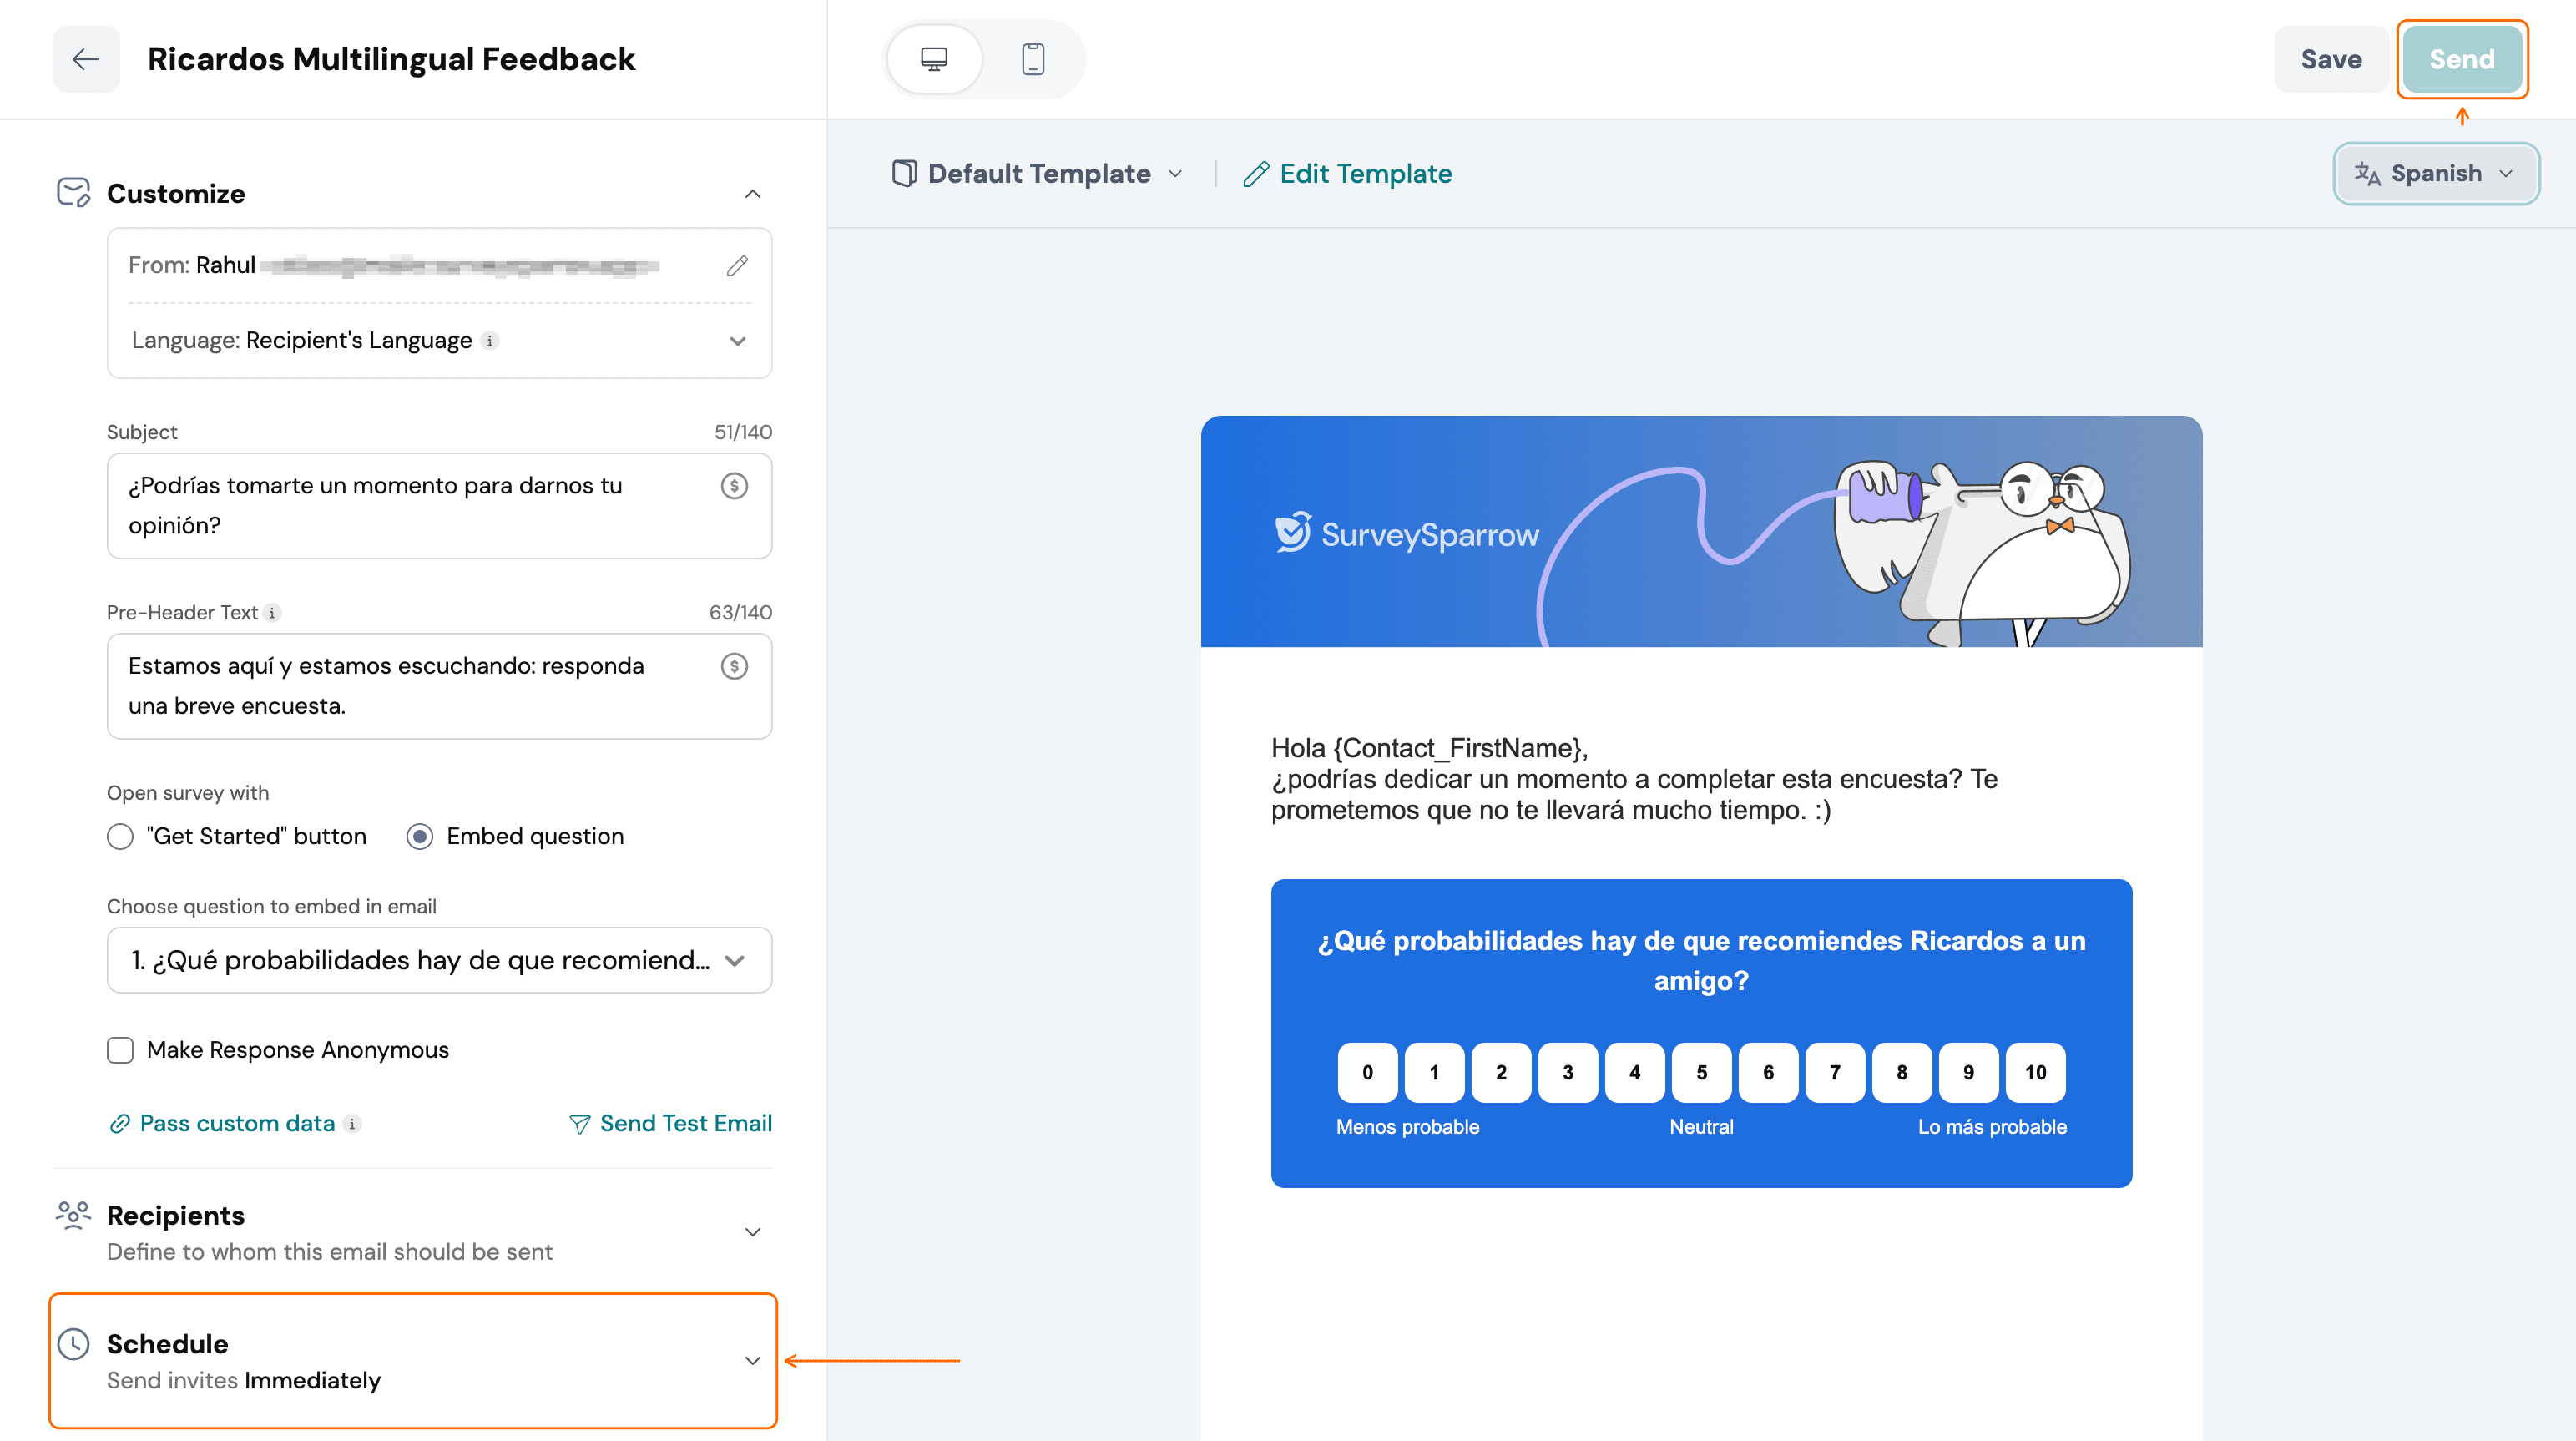2576x1441 pixels.
Task: Expand the Recipients section
Action: (x=753, y=1232)
